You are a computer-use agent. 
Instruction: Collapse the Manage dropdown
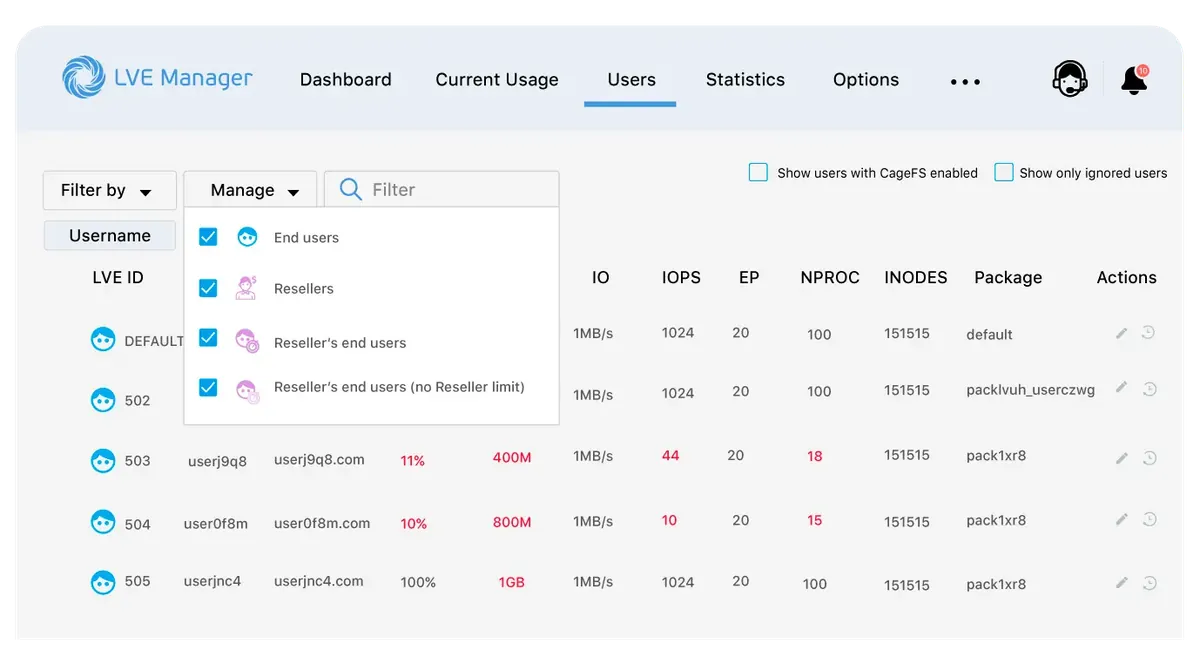coord(250,190)
